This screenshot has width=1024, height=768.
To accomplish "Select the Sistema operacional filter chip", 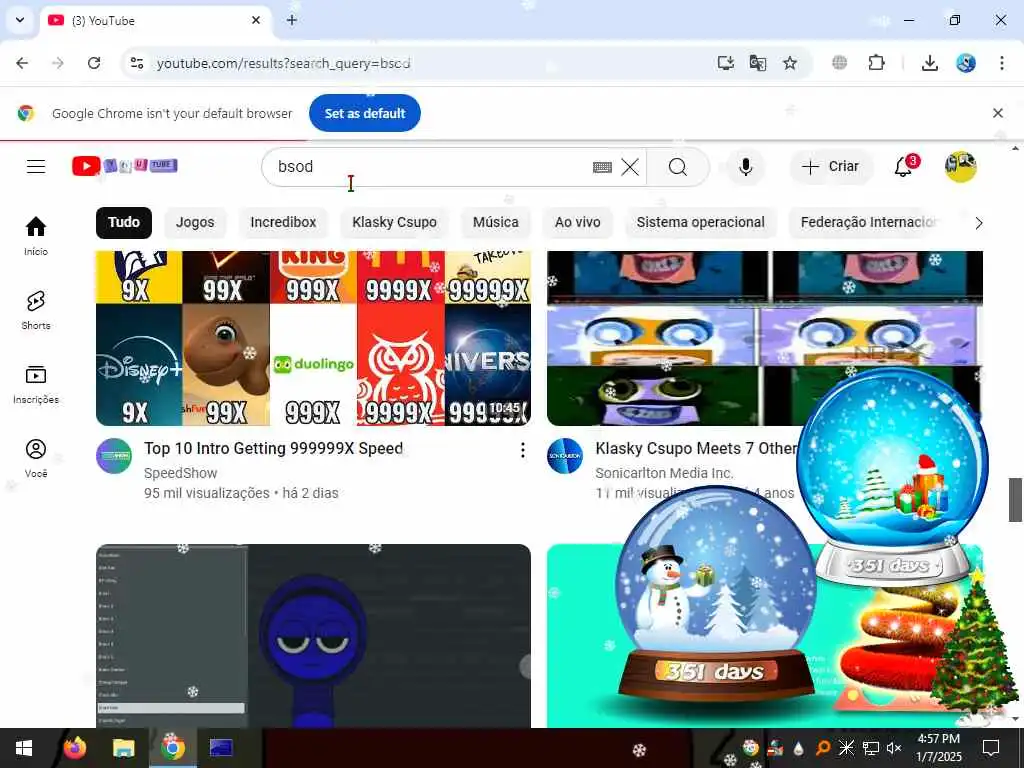I will [x=700, y=223].
